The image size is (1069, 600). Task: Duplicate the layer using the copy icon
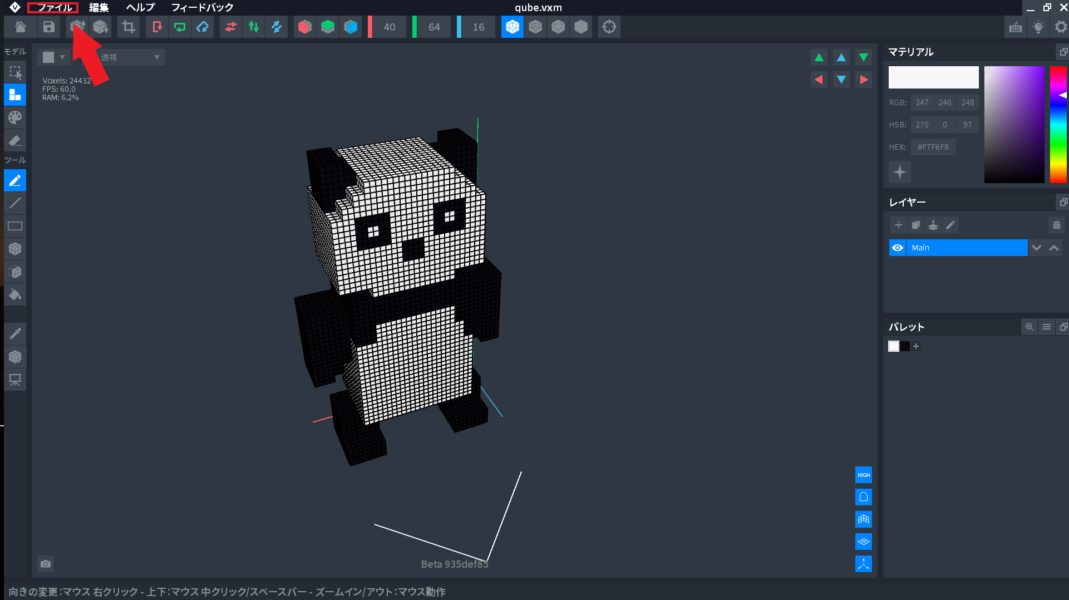tap(916, 225)
